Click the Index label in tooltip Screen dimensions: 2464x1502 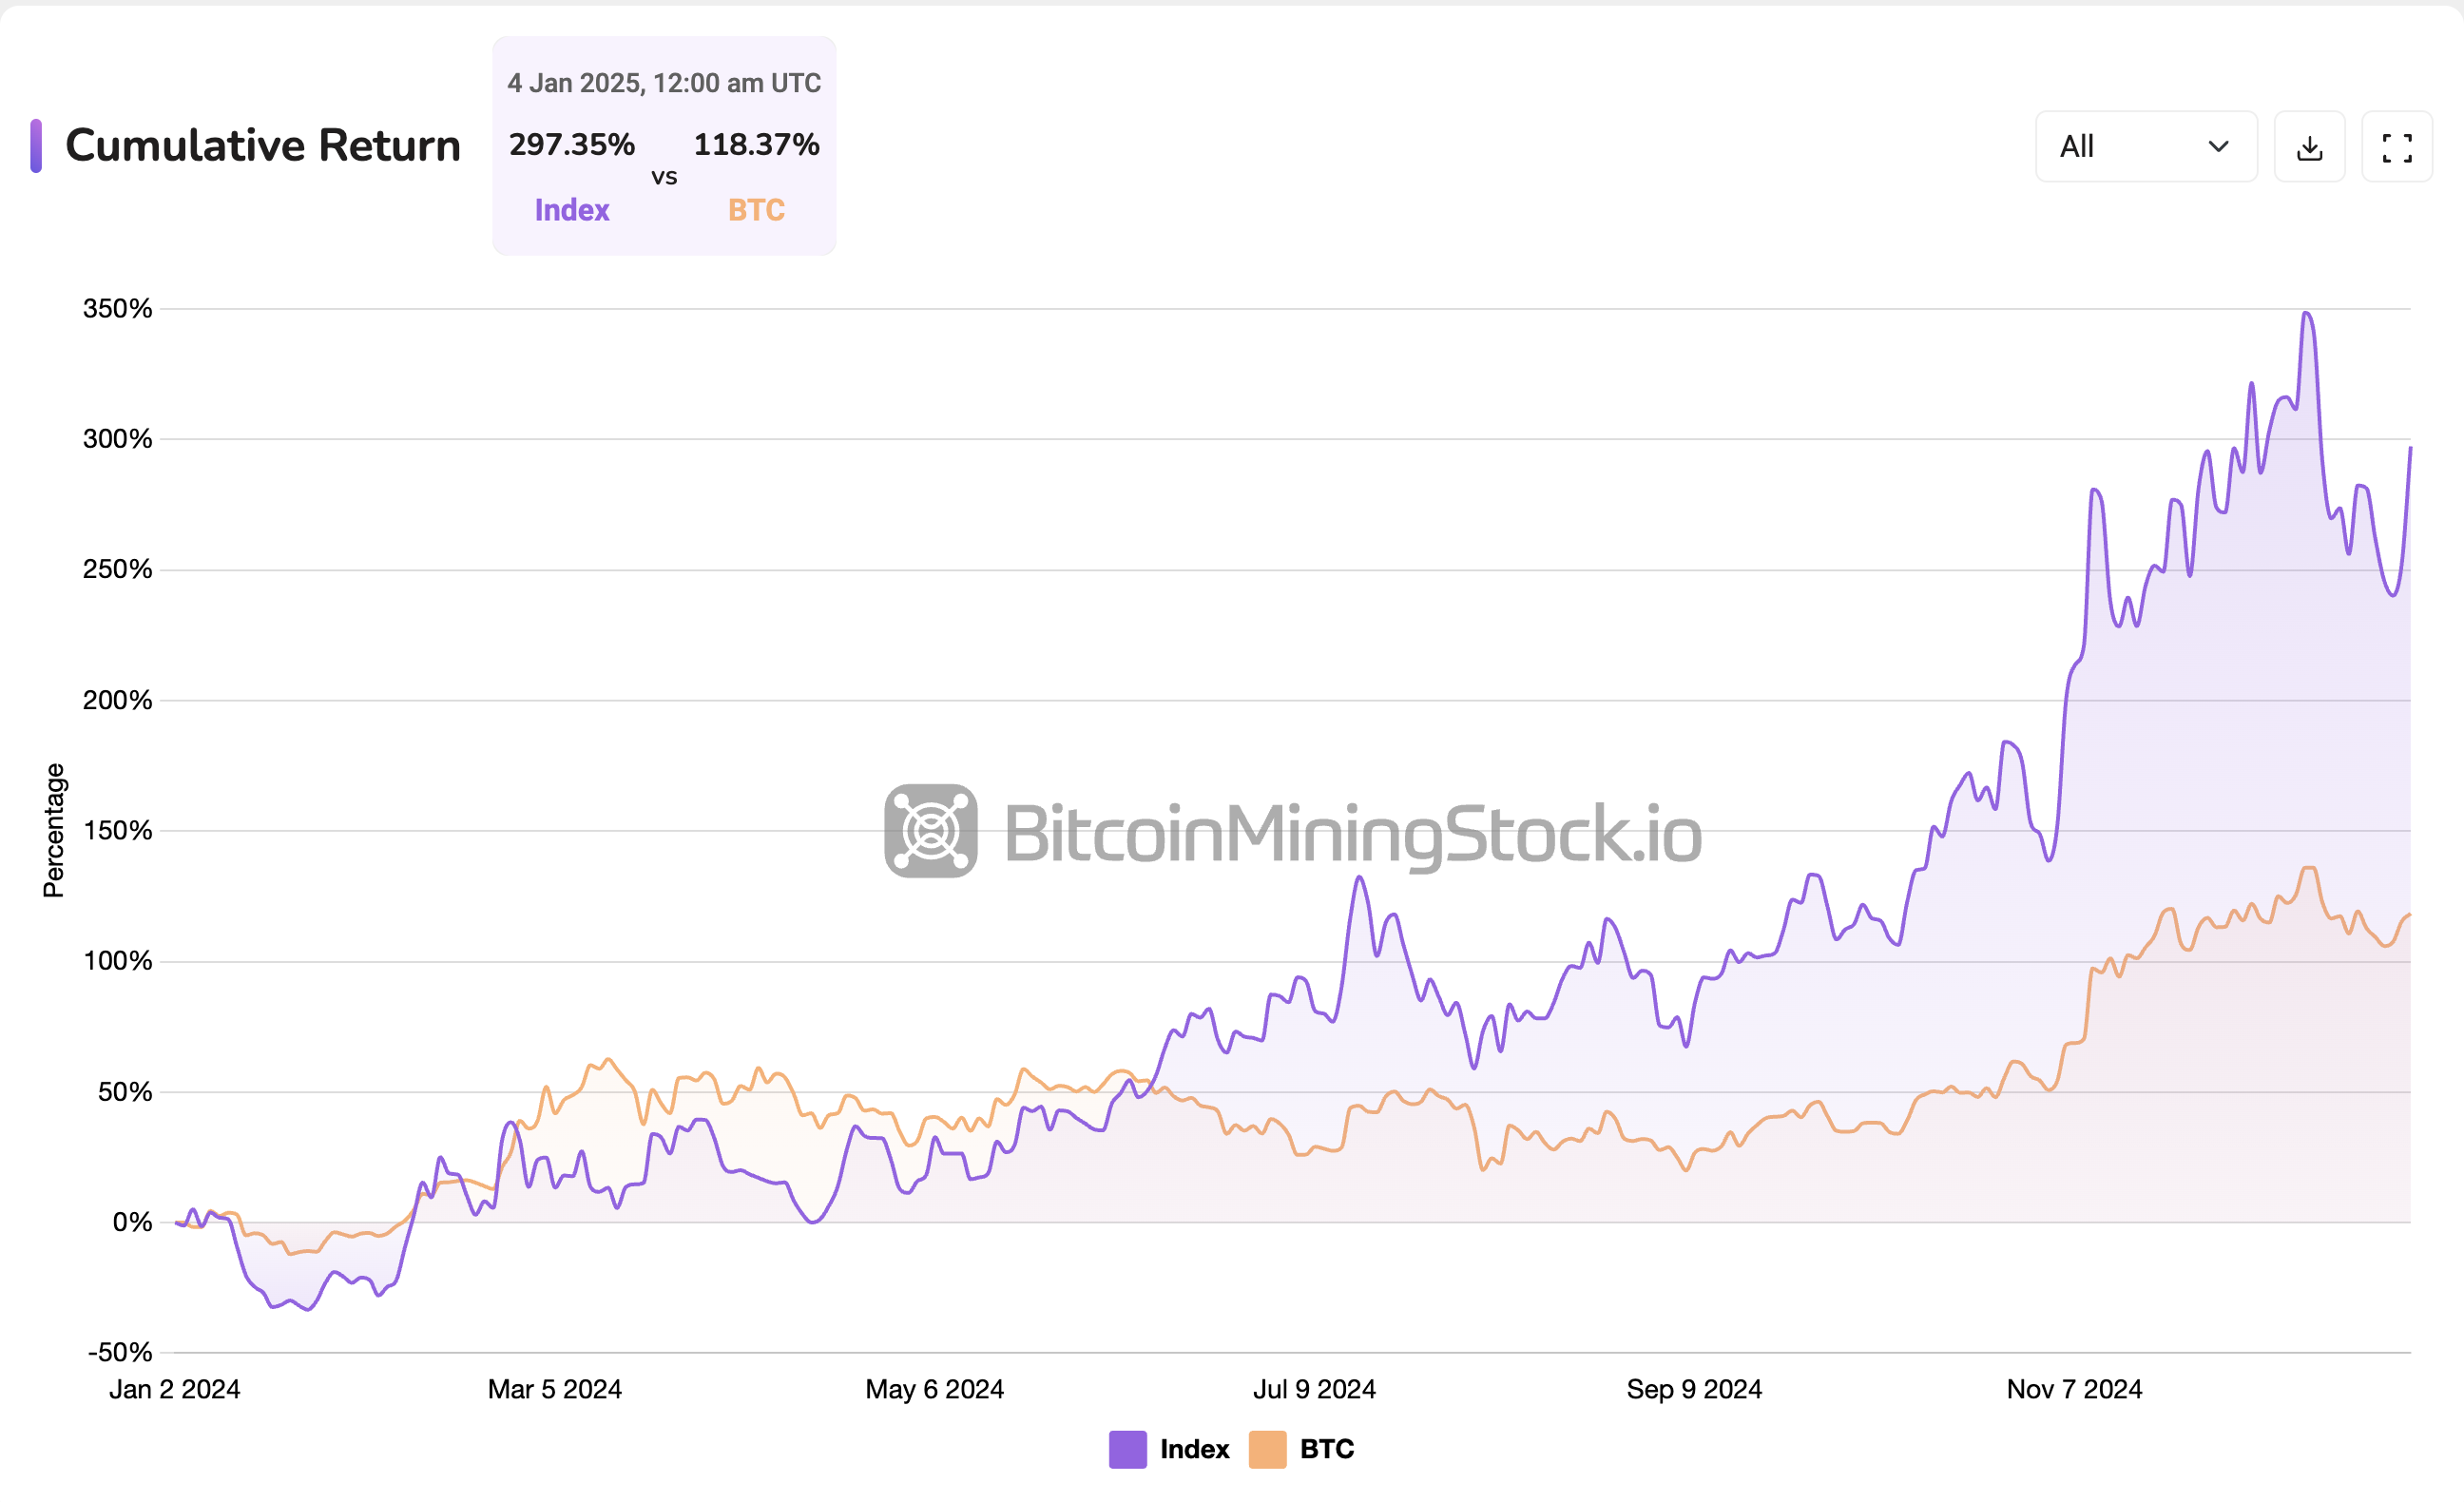[572, 210]
